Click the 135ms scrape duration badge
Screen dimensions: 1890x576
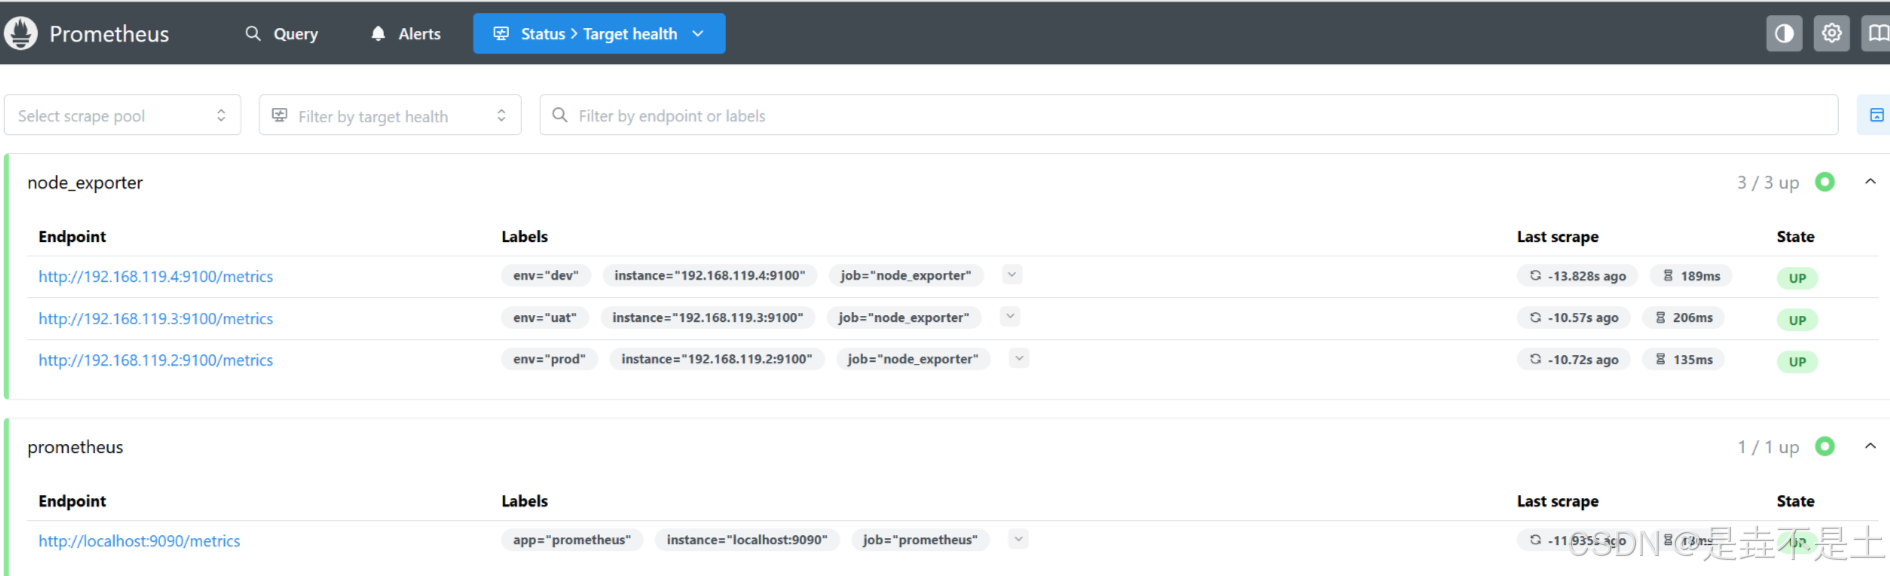click(1684, 360)
